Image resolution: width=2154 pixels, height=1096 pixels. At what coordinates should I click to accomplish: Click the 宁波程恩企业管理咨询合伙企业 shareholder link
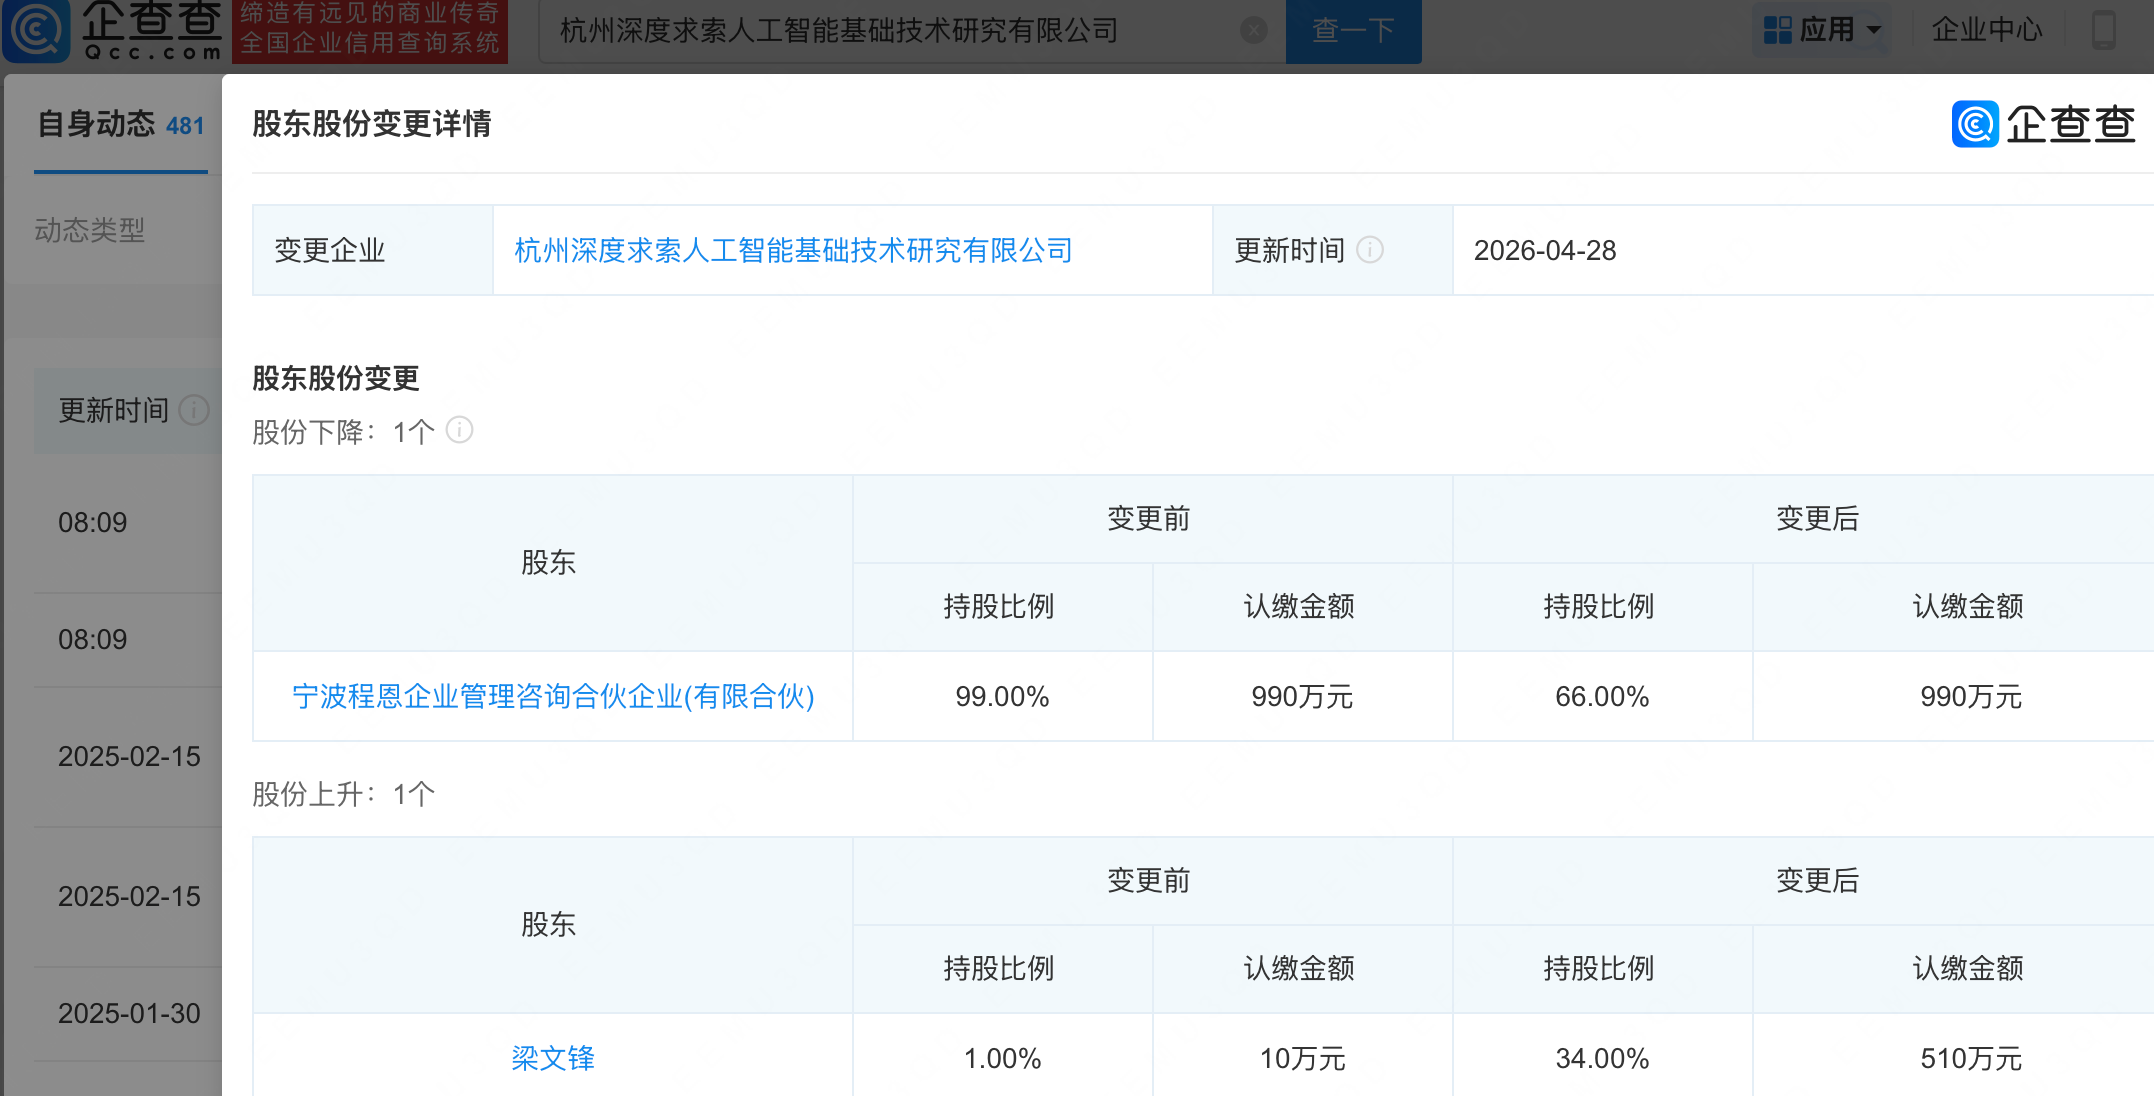tap(552, 697)
